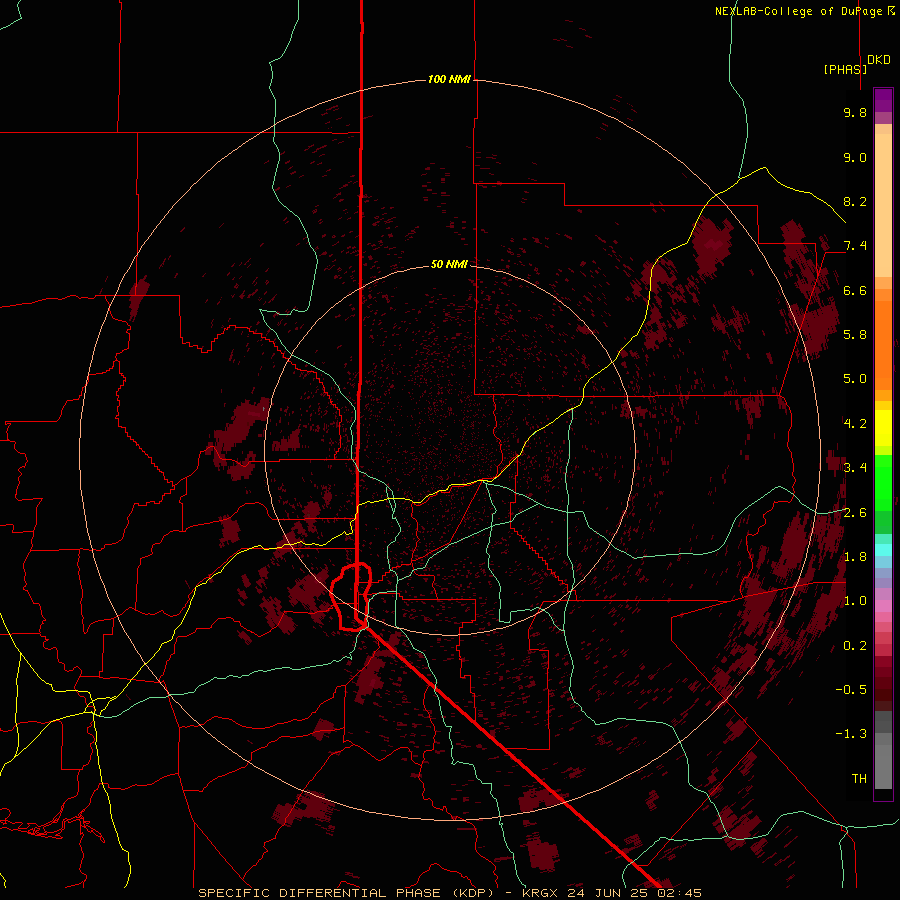Choose the 2.6 legend value
Image resolution: width=900 pixels, height=900 pixels.
click(855, 512)
